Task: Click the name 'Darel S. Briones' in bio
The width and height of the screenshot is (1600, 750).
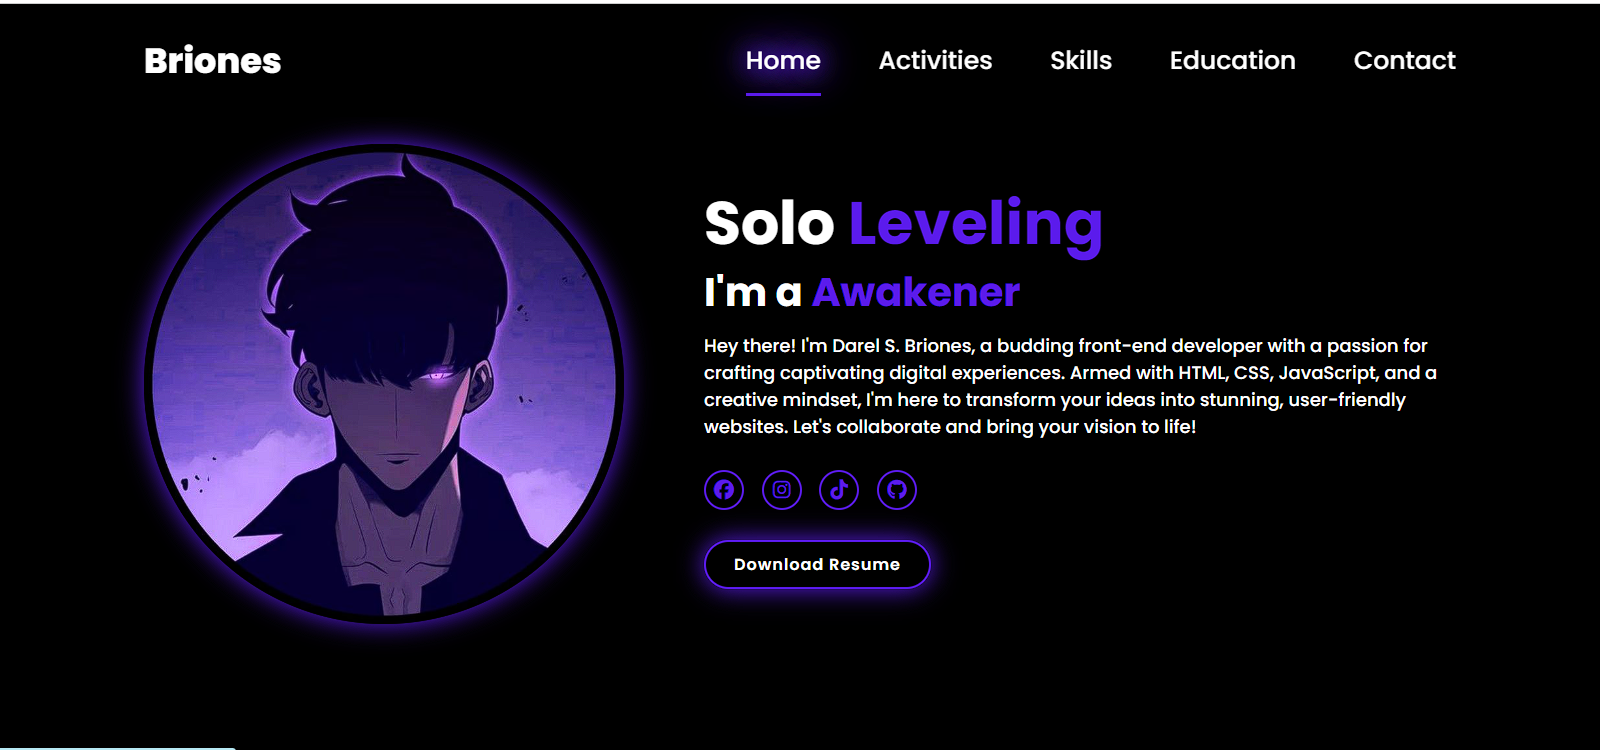Action: (x=902, y=346)
